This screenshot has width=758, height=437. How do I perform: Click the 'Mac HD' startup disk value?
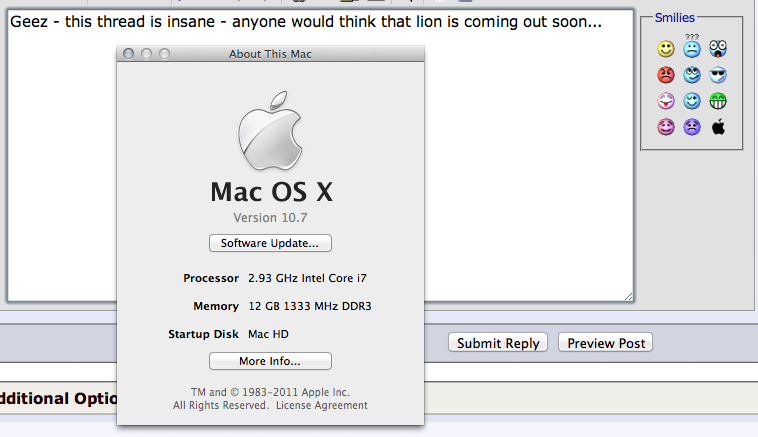[268, 334]
